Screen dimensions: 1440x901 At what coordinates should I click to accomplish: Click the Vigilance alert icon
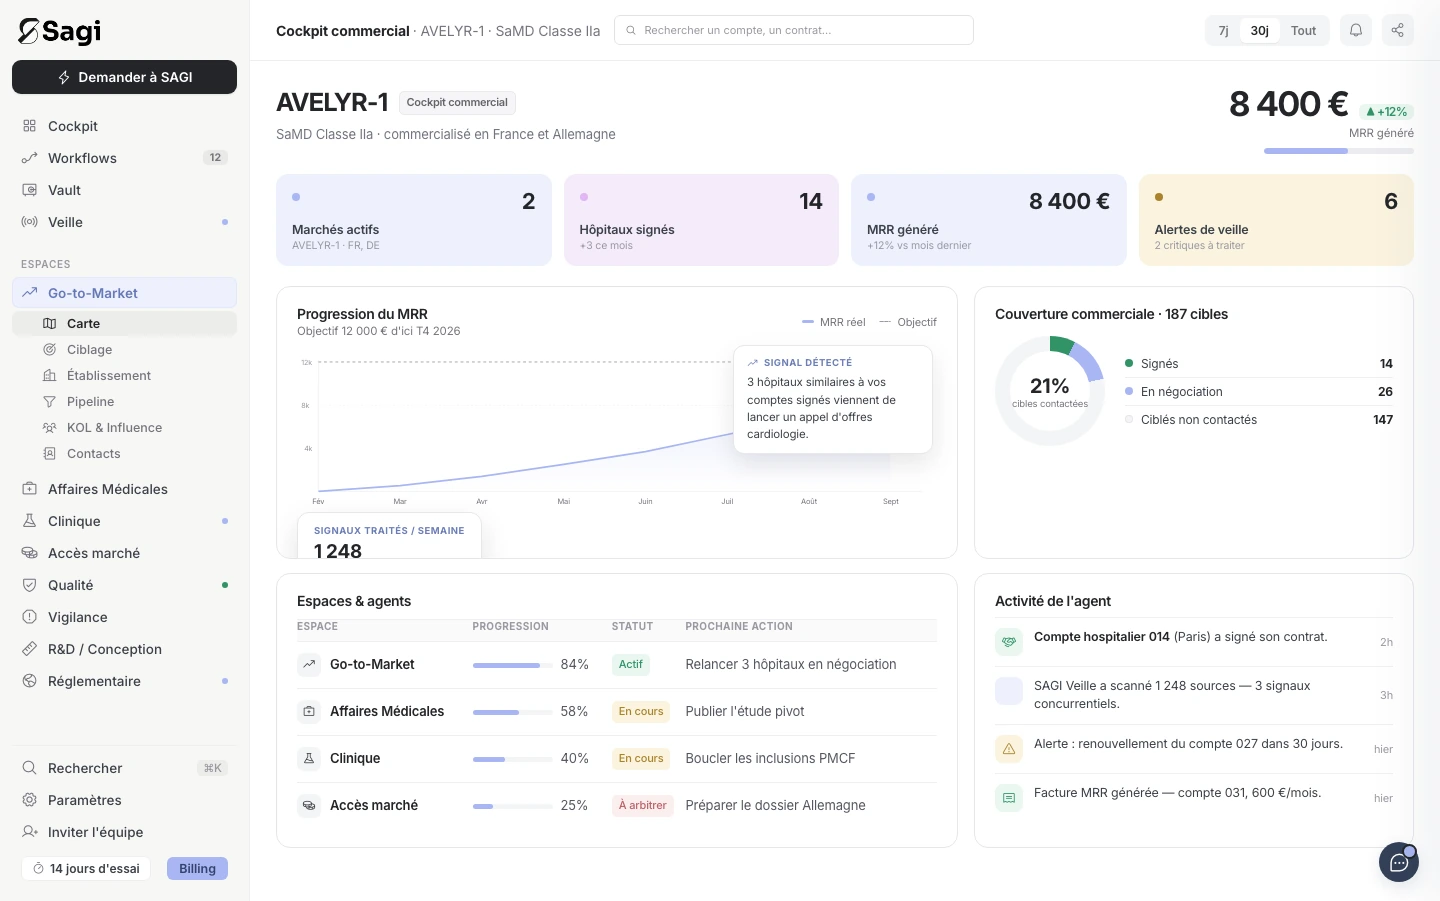30,617
